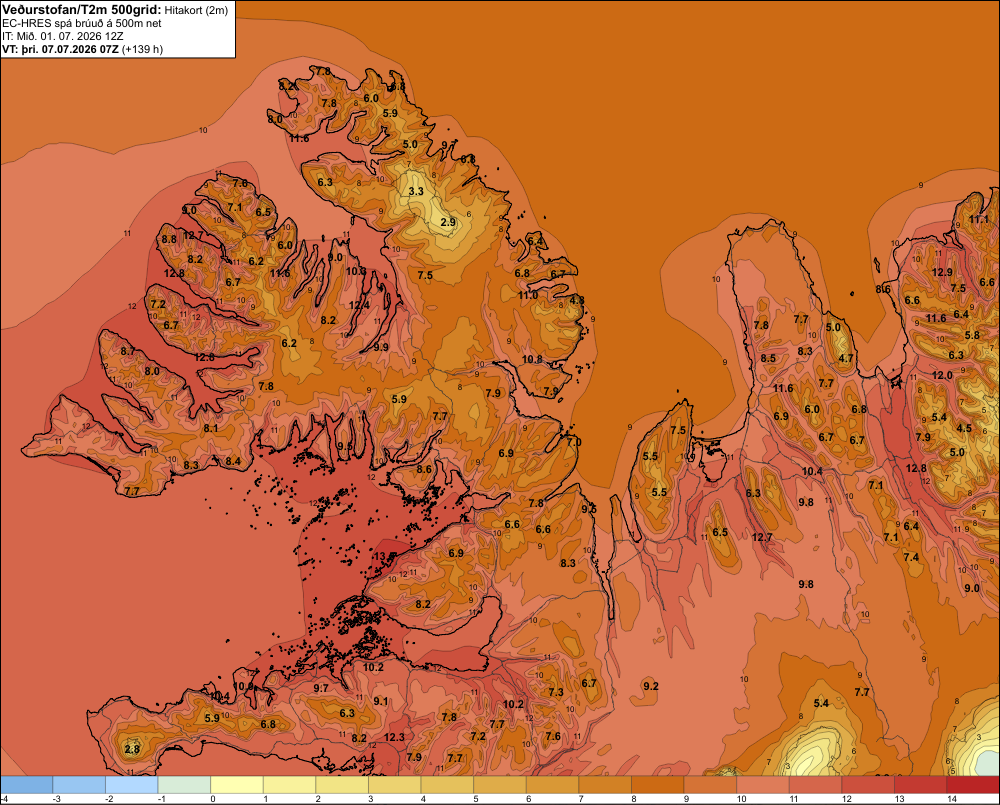Select the dark red 13 to 14 legend swatch

[921, 785]
